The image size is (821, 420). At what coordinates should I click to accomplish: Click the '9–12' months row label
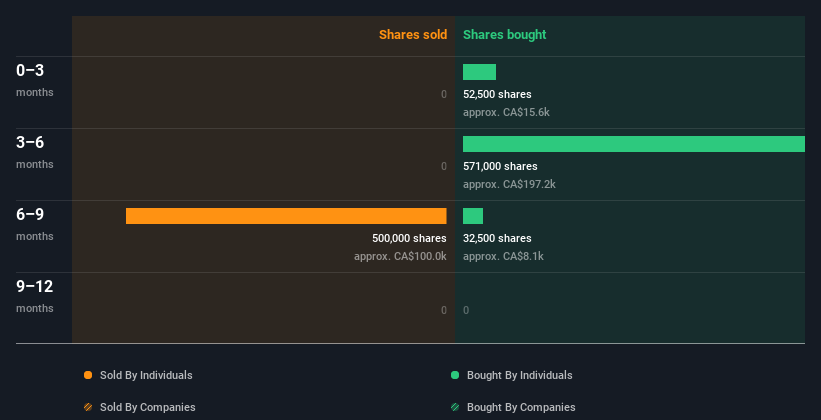35,286
